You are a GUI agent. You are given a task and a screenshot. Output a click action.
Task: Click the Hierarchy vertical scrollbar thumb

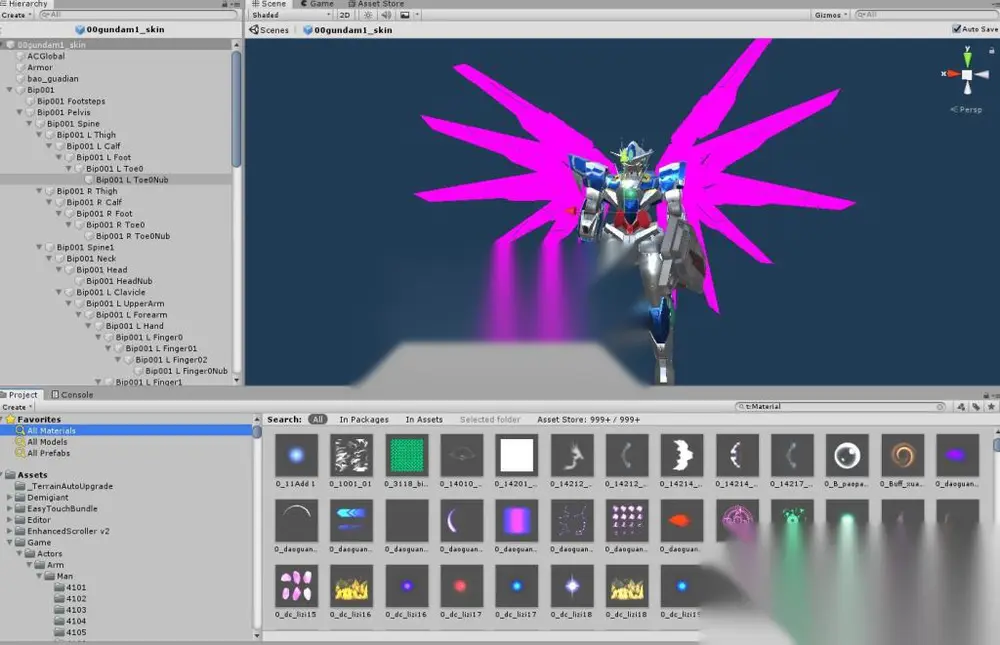pos(236,108)
